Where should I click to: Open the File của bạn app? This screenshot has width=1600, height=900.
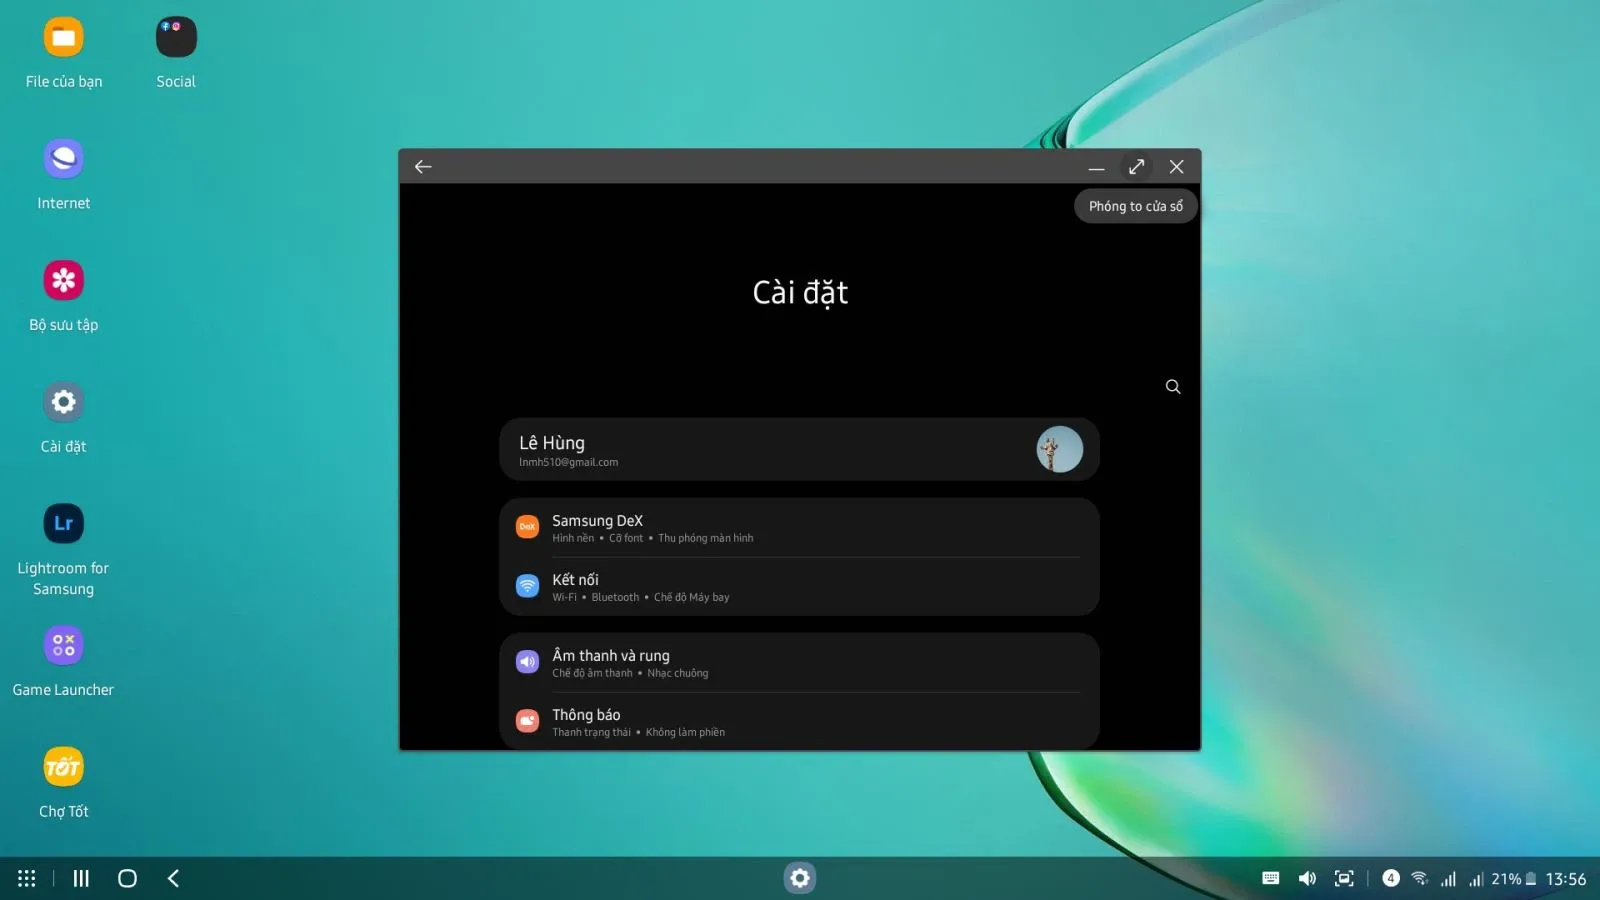pos(64,38)
